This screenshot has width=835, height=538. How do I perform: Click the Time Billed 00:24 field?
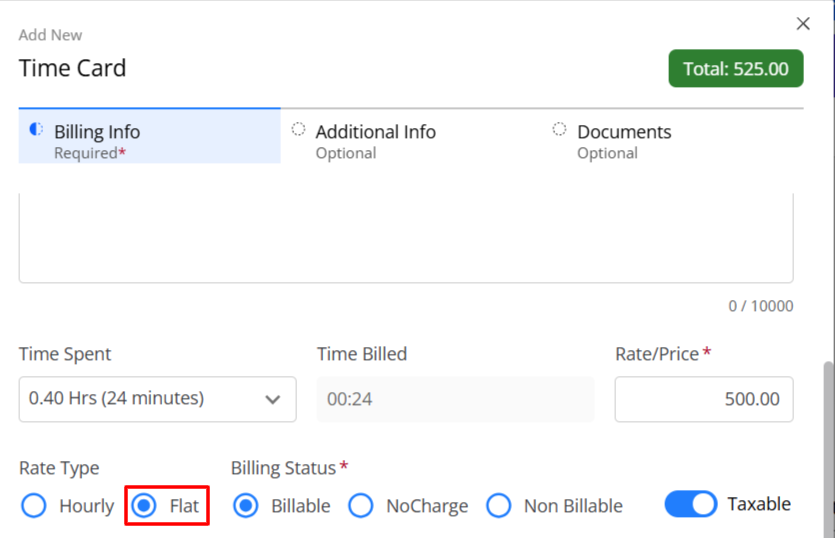point(455,399)
